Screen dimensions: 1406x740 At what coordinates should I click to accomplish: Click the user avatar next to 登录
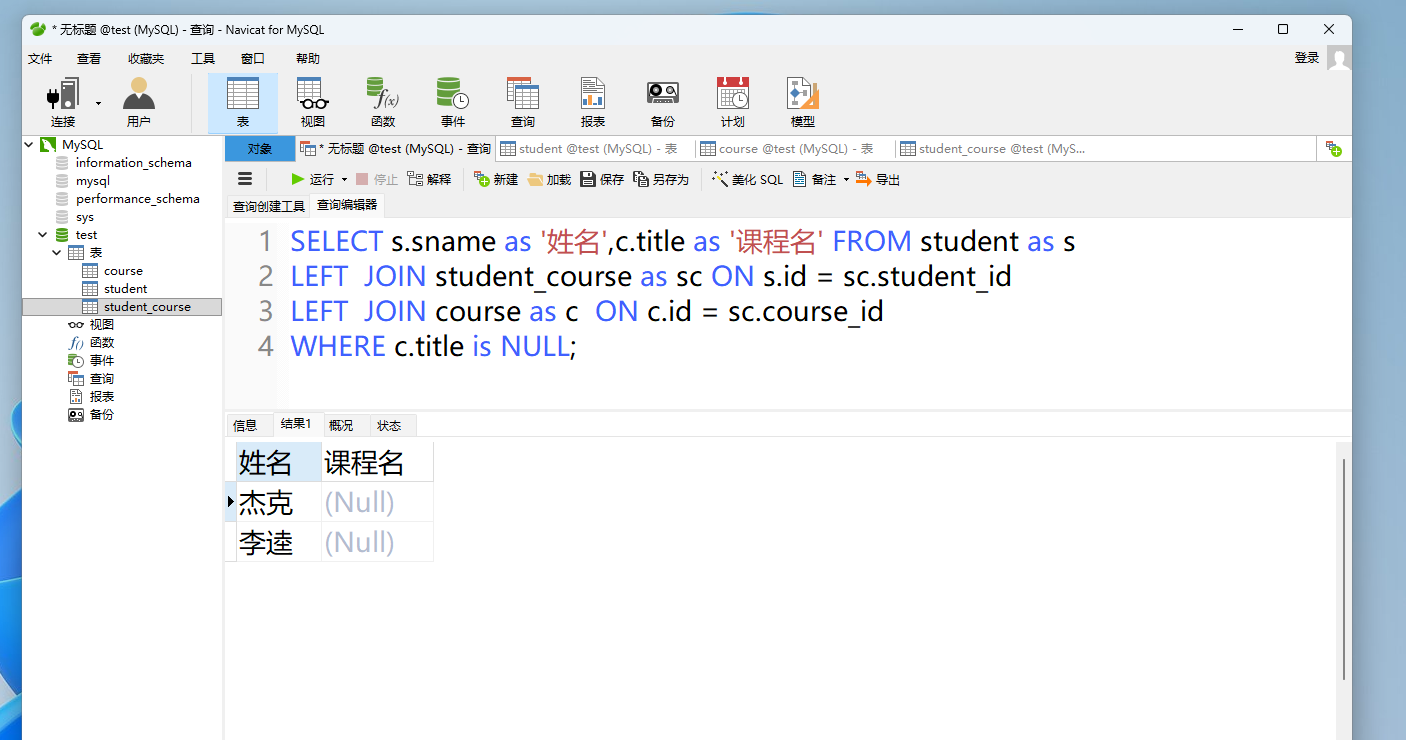1338,58
